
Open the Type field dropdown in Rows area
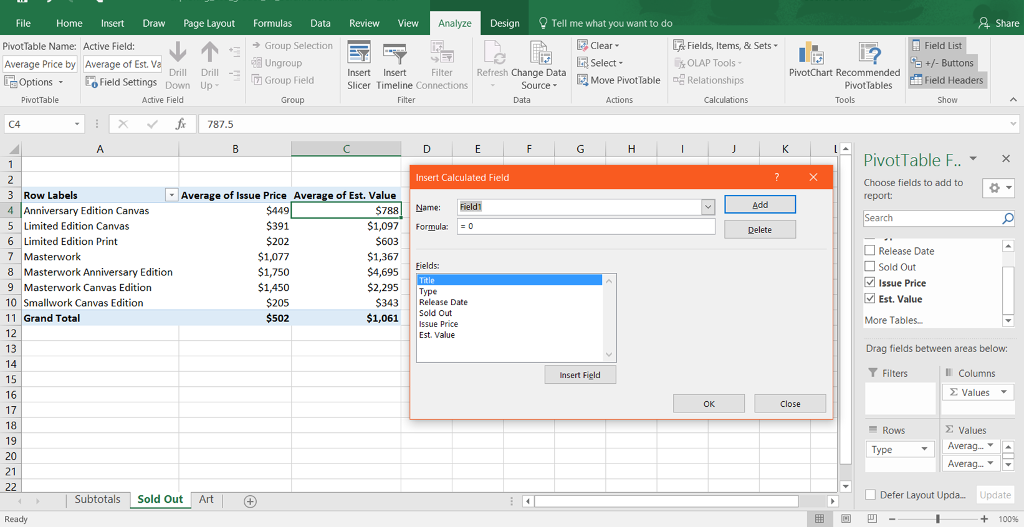tap(923, 450)
